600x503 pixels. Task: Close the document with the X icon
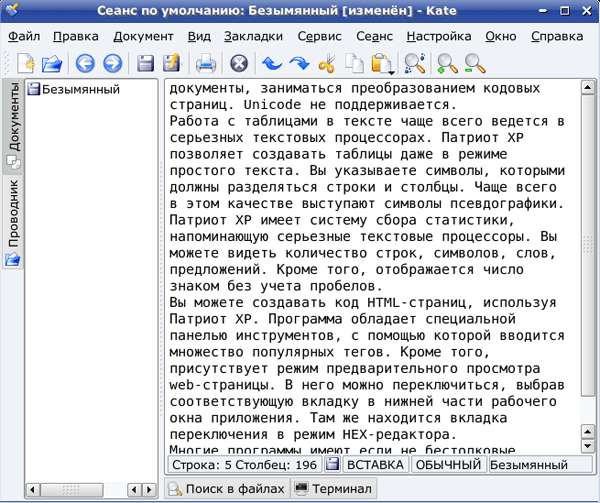pyautogui.click(x=239, y=64)
